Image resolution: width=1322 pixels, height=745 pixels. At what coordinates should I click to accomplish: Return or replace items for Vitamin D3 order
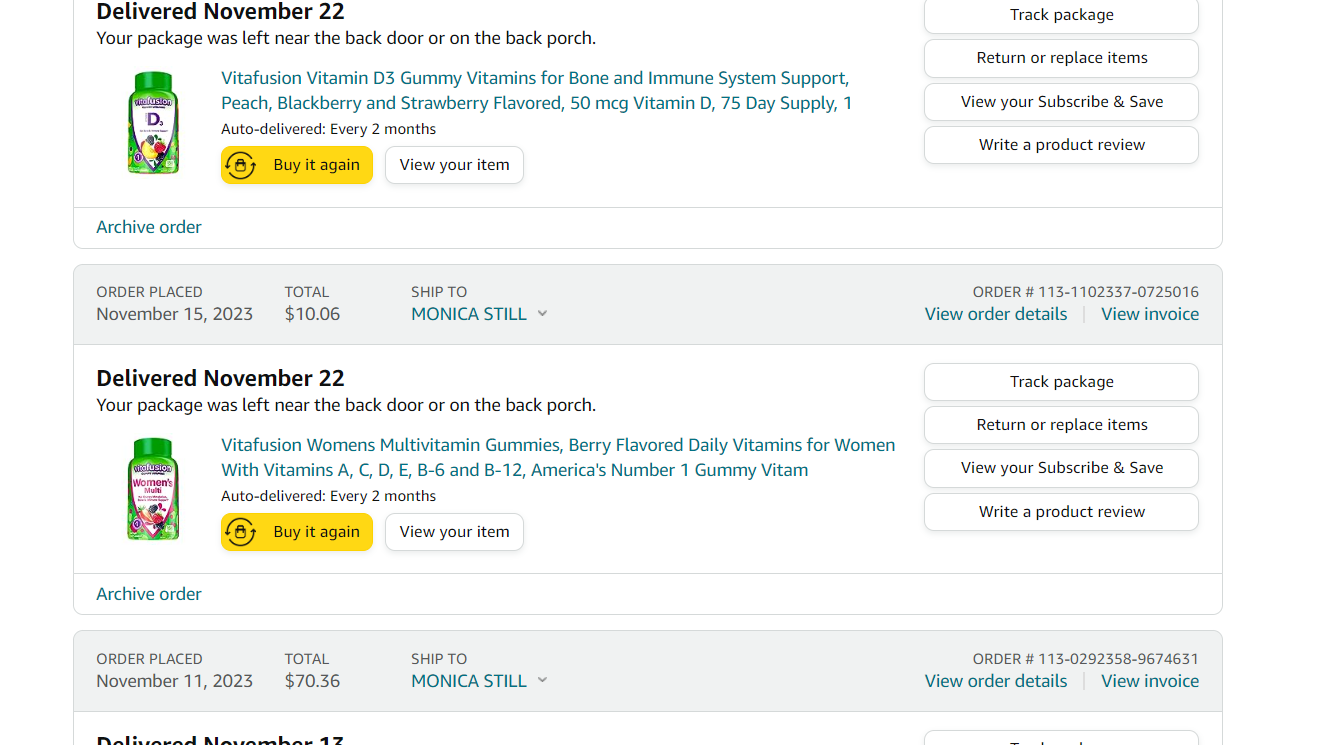[x=1061, y=58]
